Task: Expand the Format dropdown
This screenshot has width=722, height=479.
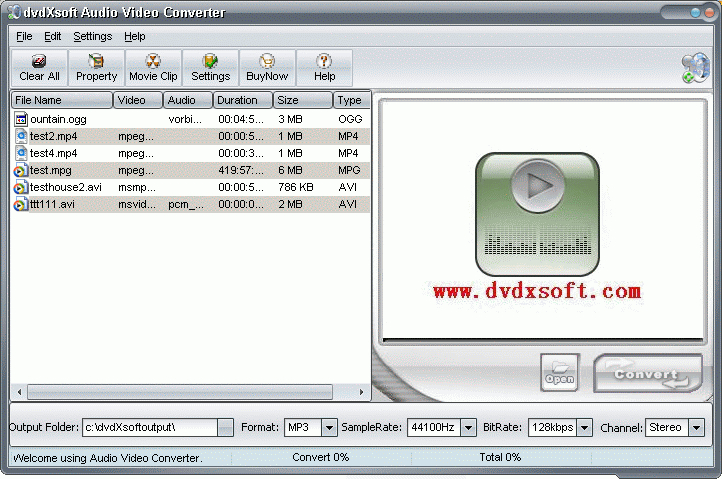Action: [329, 428]
